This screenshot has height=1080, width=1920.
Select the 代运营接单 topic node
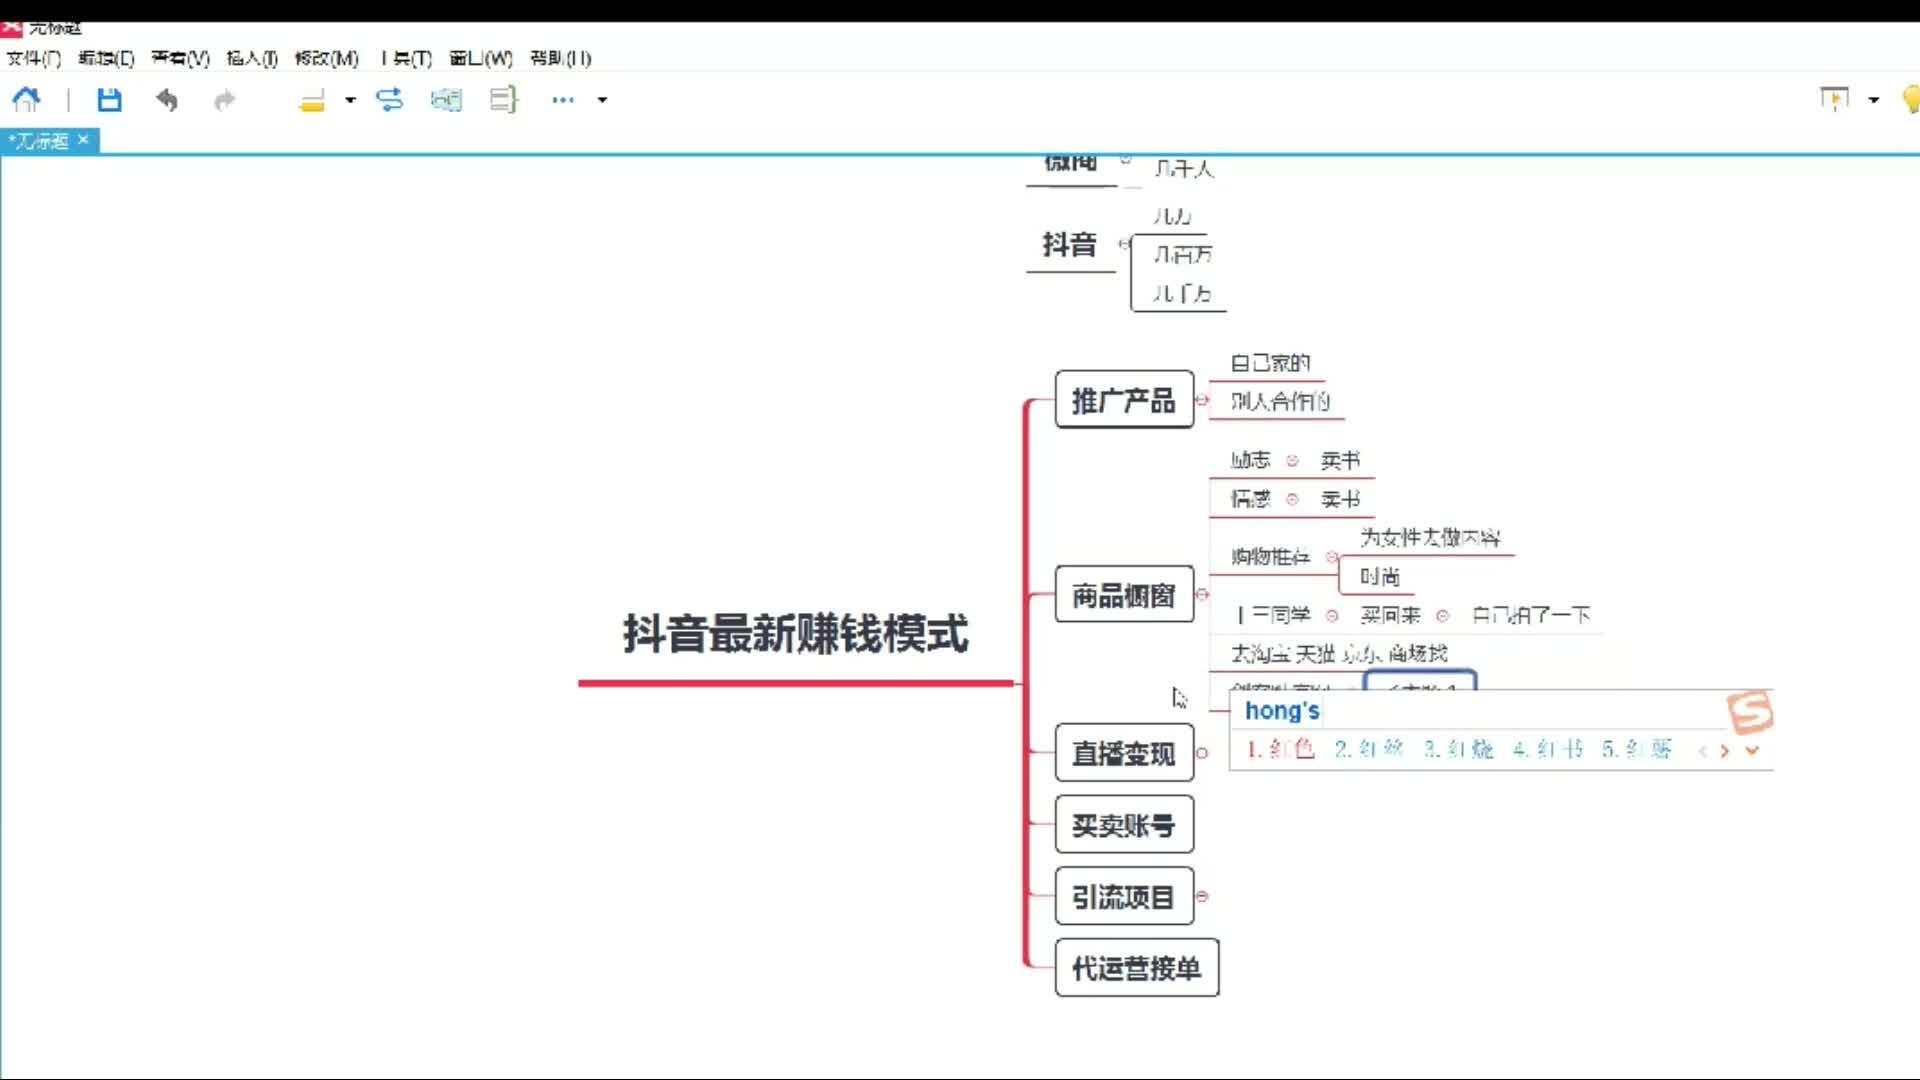click(1137, 968)
